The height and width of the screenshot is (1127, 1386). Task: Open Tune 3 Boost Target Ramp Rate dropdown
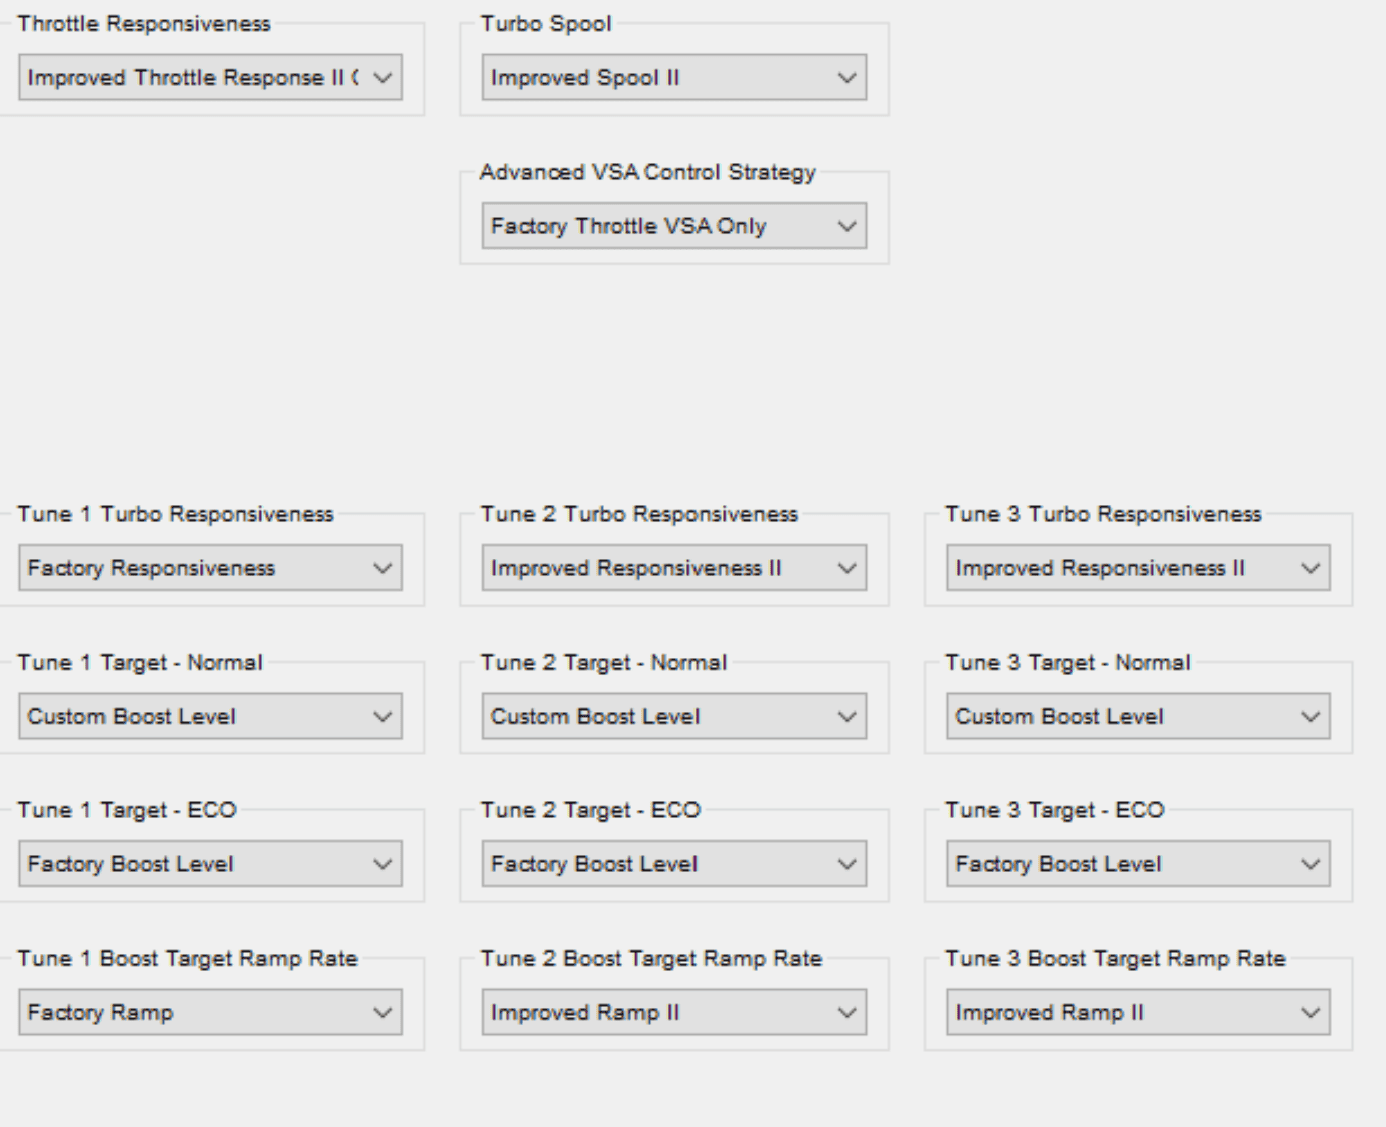pos(1137,1012)
